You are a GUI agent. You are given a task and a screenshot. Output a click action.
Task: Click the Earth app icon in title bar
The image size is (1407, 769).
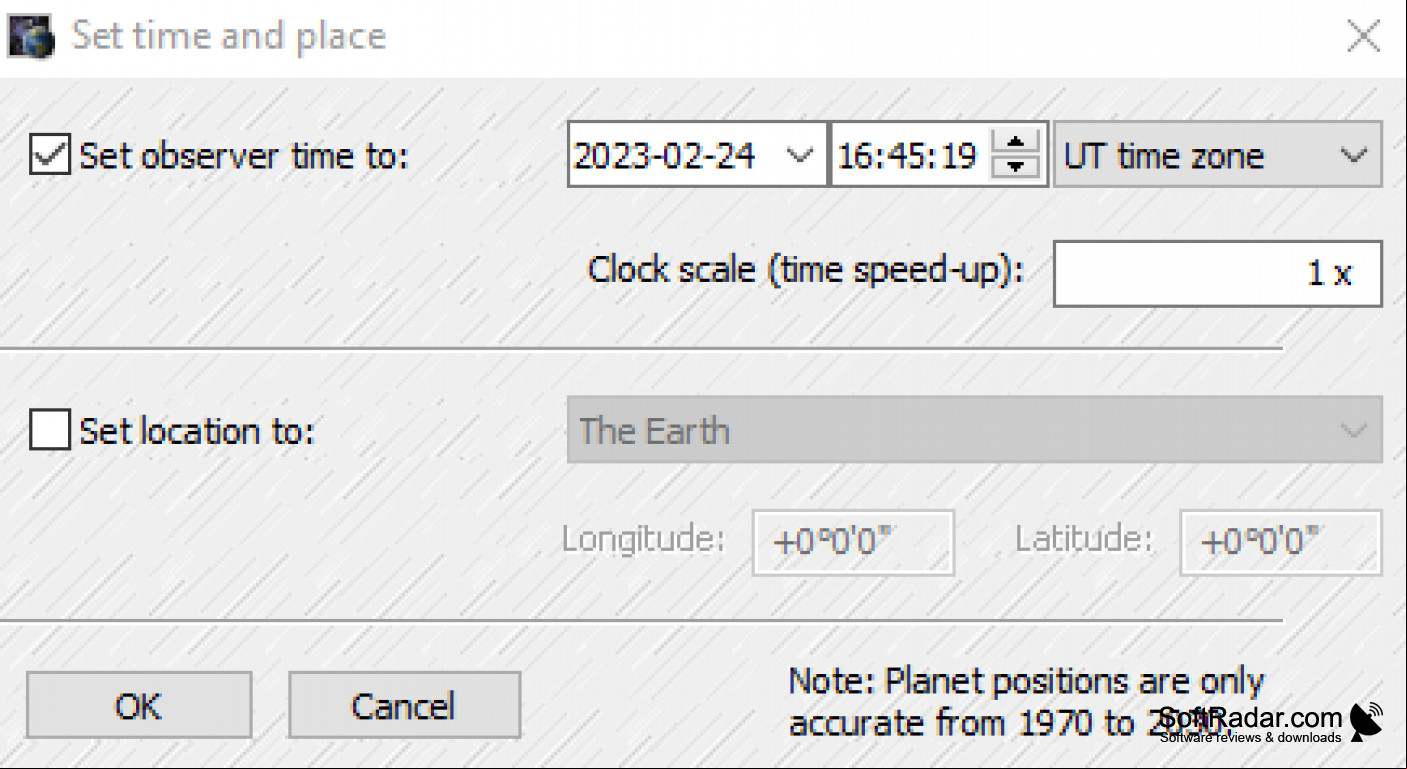point(31,37)
